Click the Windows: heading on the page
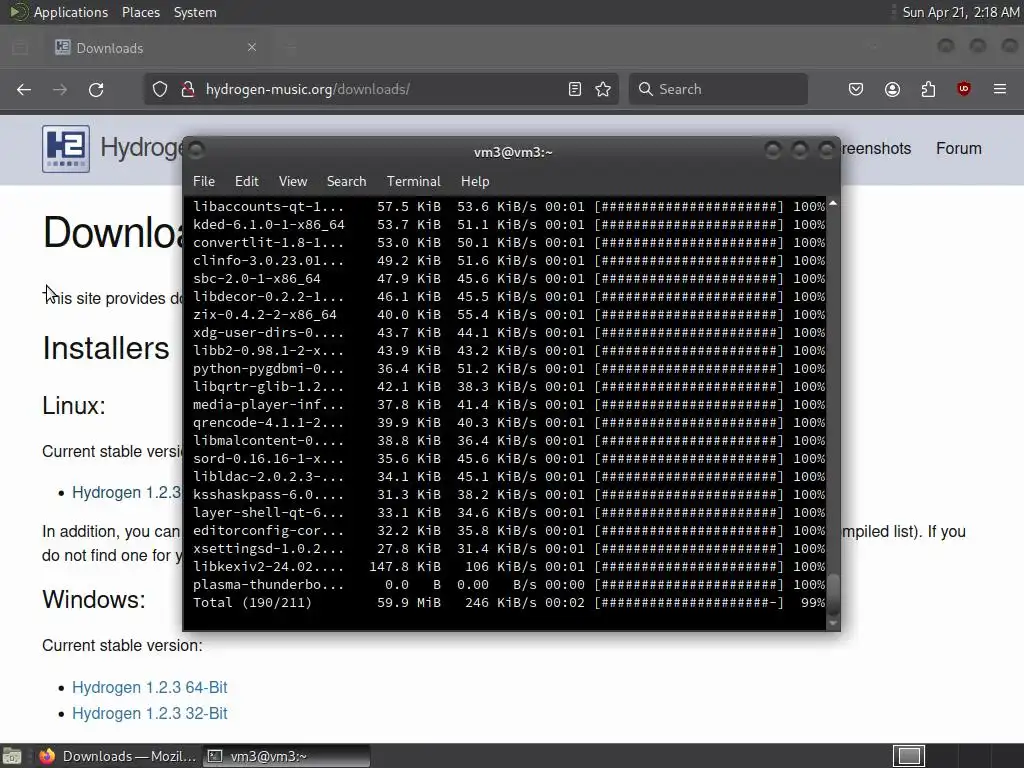1024x768 pixels. point(94,600)
